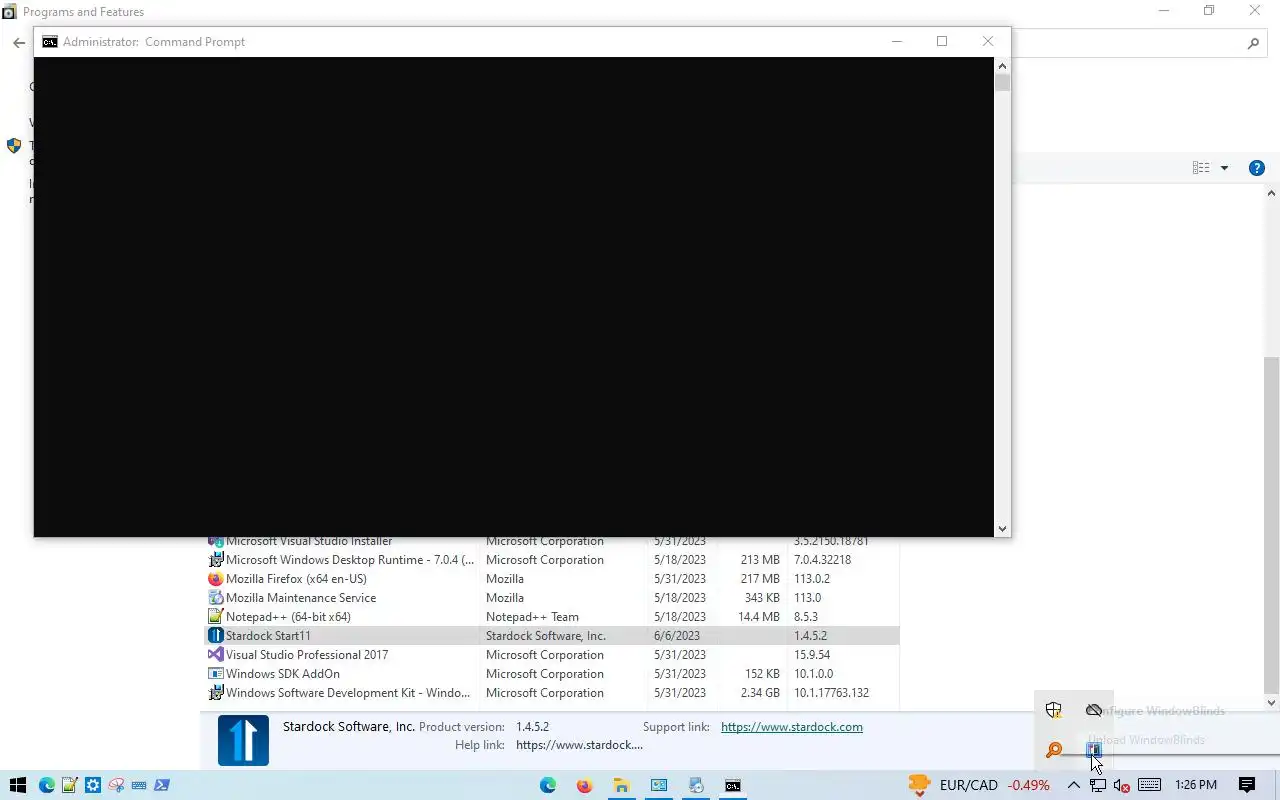Screen dimensions: 1280x800
Task: Click the Command Prompt scrollbar thumb
Action: [1002, 83]
